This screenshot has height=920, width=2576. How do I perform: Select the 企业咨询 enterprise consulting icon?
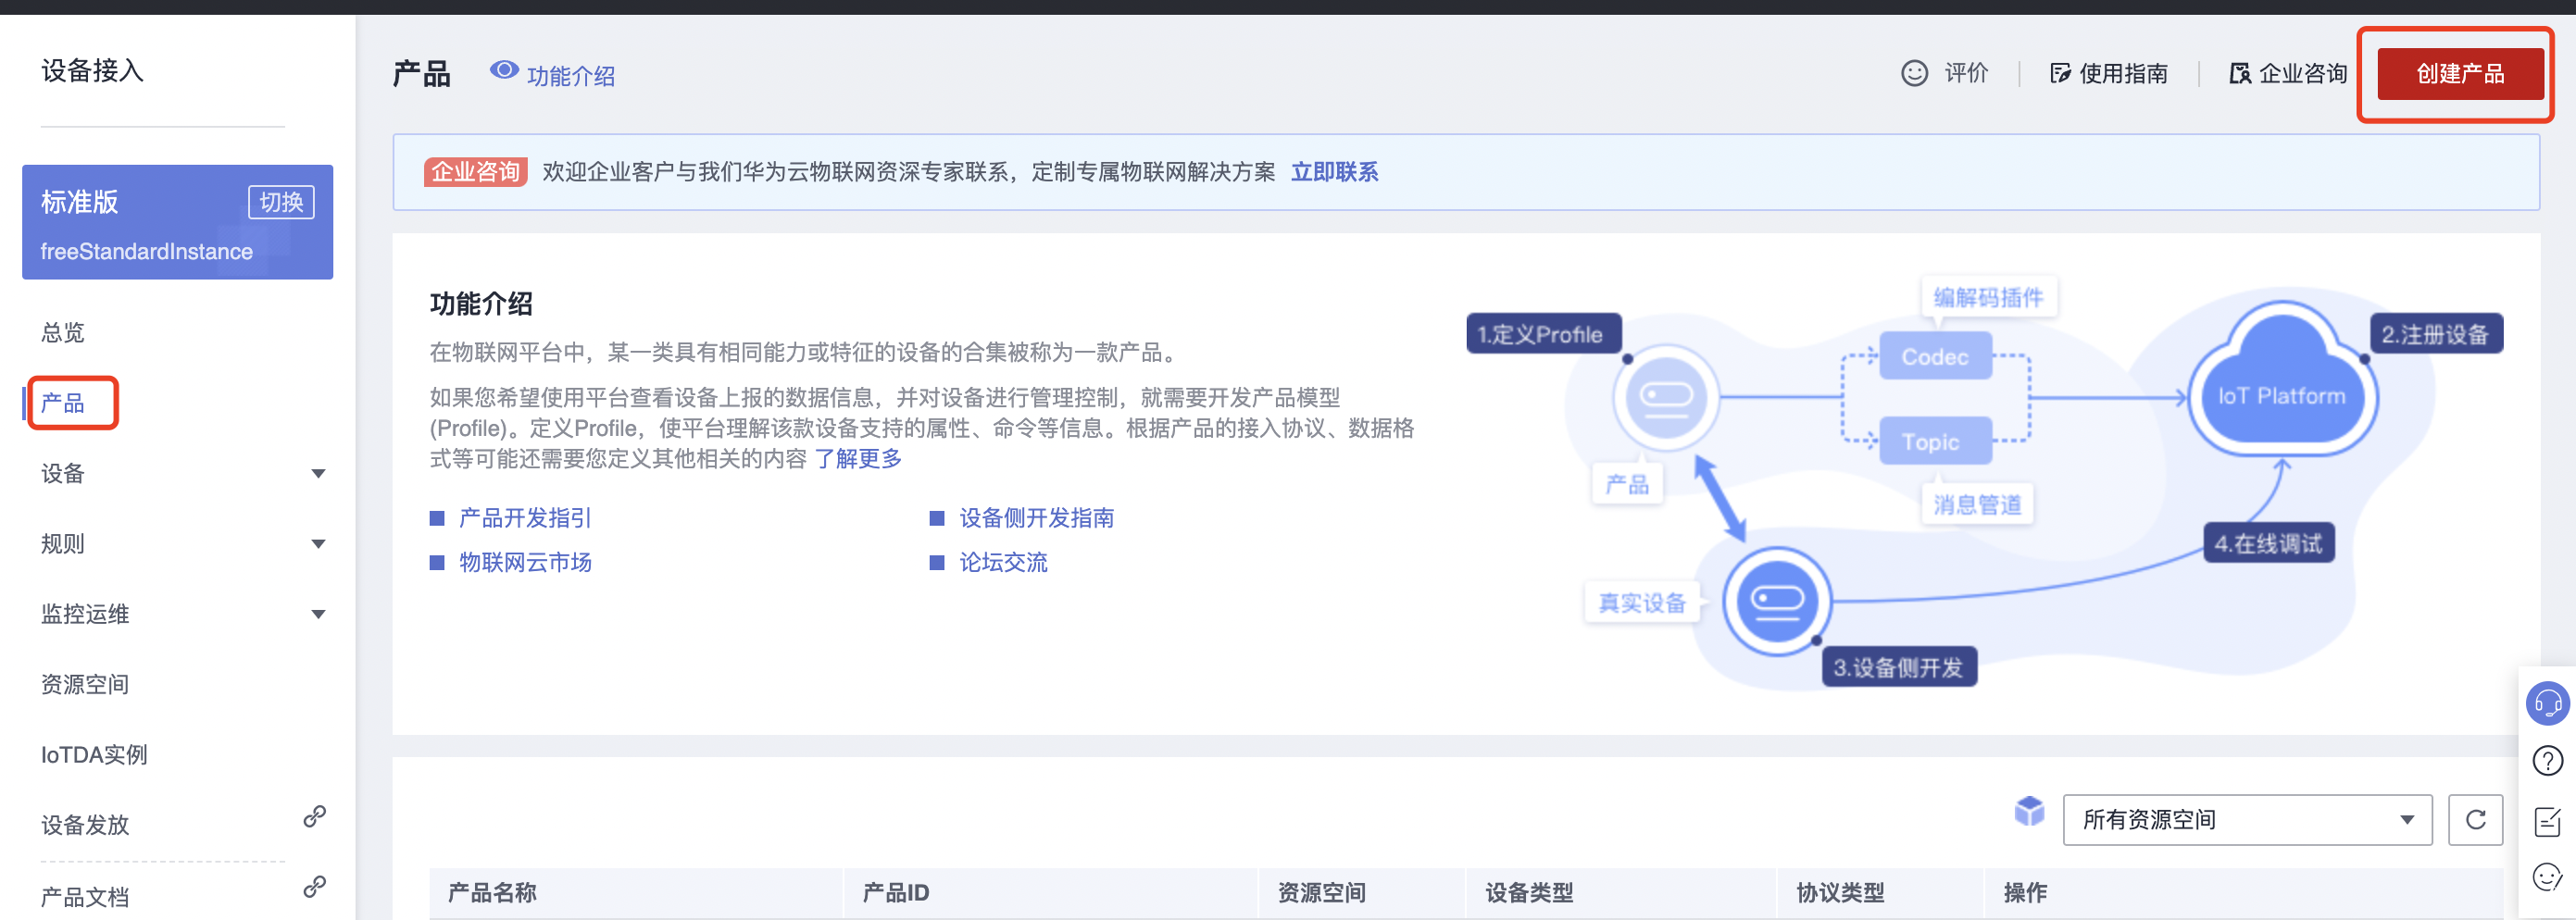click(x=2239, y=72)
